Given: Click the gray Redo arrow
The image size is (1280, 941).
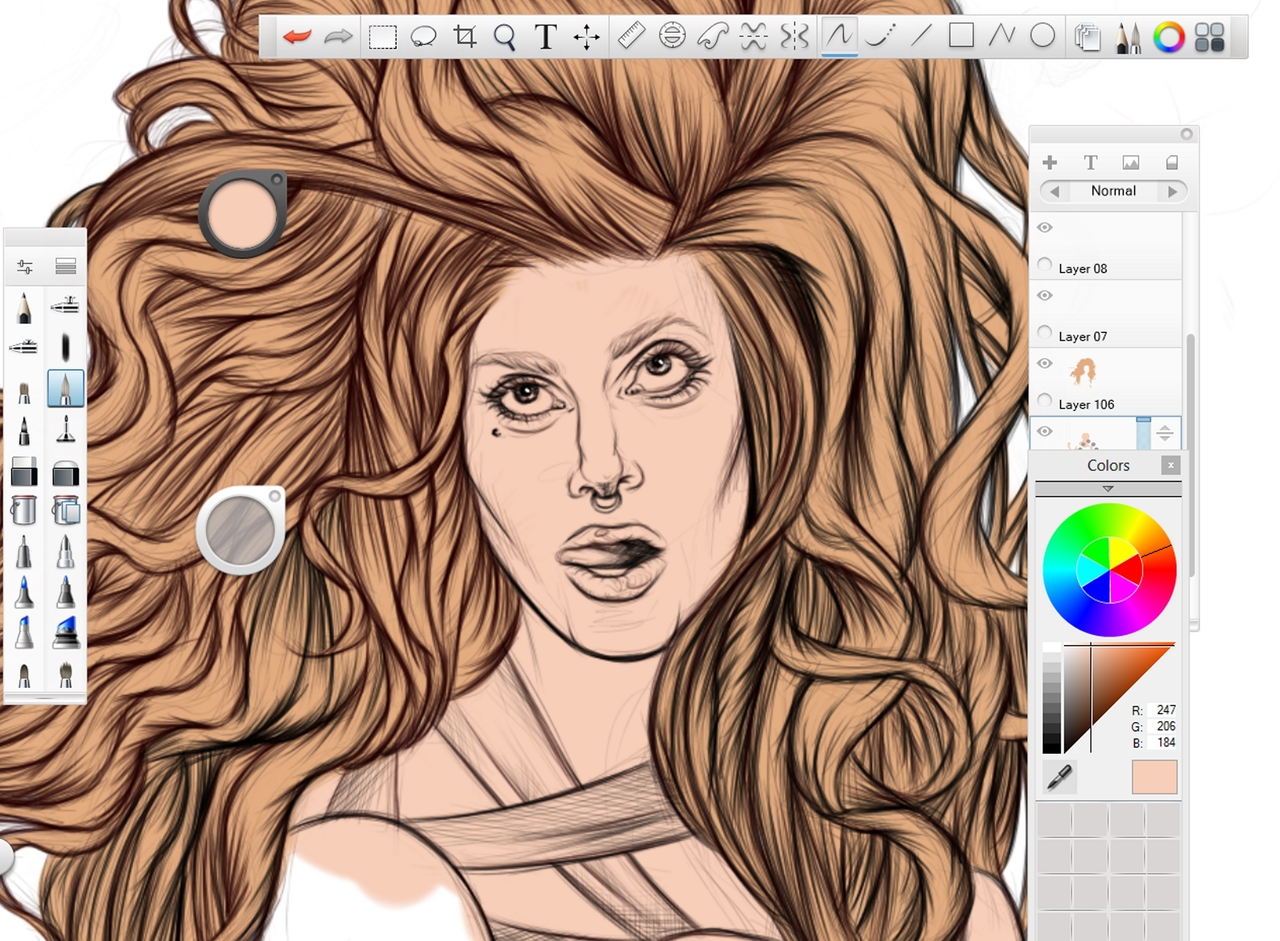Looking at the screenshot, I should (x=339, y=37).
